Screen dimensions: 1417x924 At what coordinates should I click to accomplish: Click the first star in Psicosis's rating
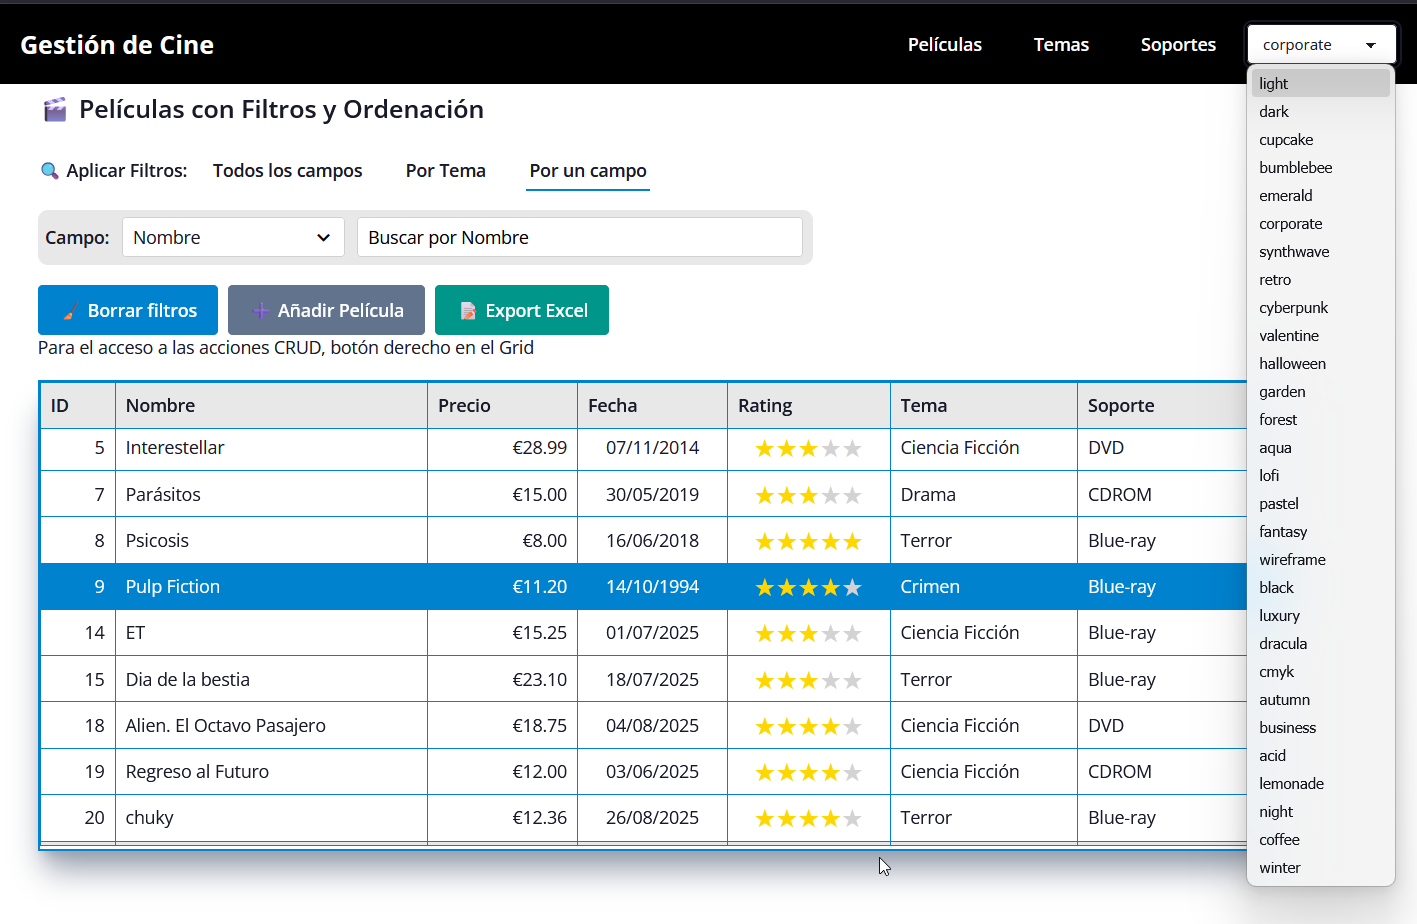coord(765,542)
